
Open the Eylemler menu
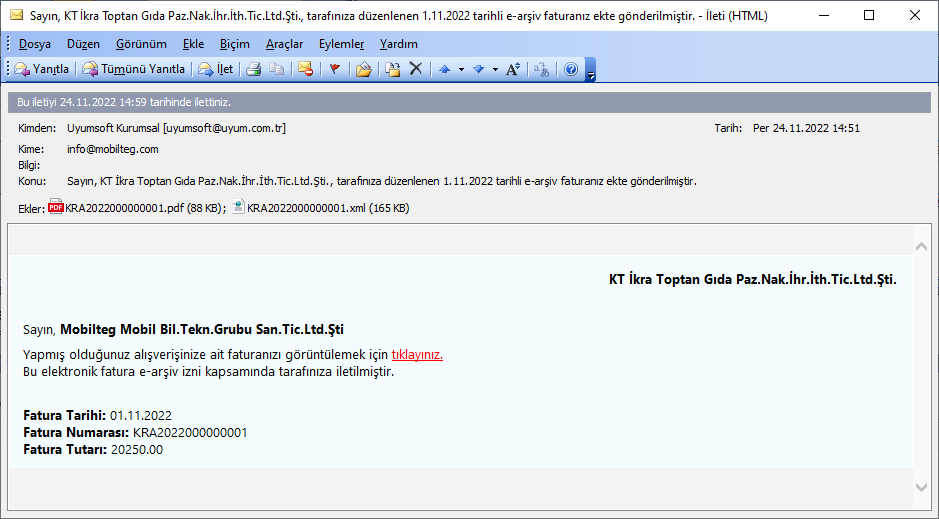click(341, 44)
